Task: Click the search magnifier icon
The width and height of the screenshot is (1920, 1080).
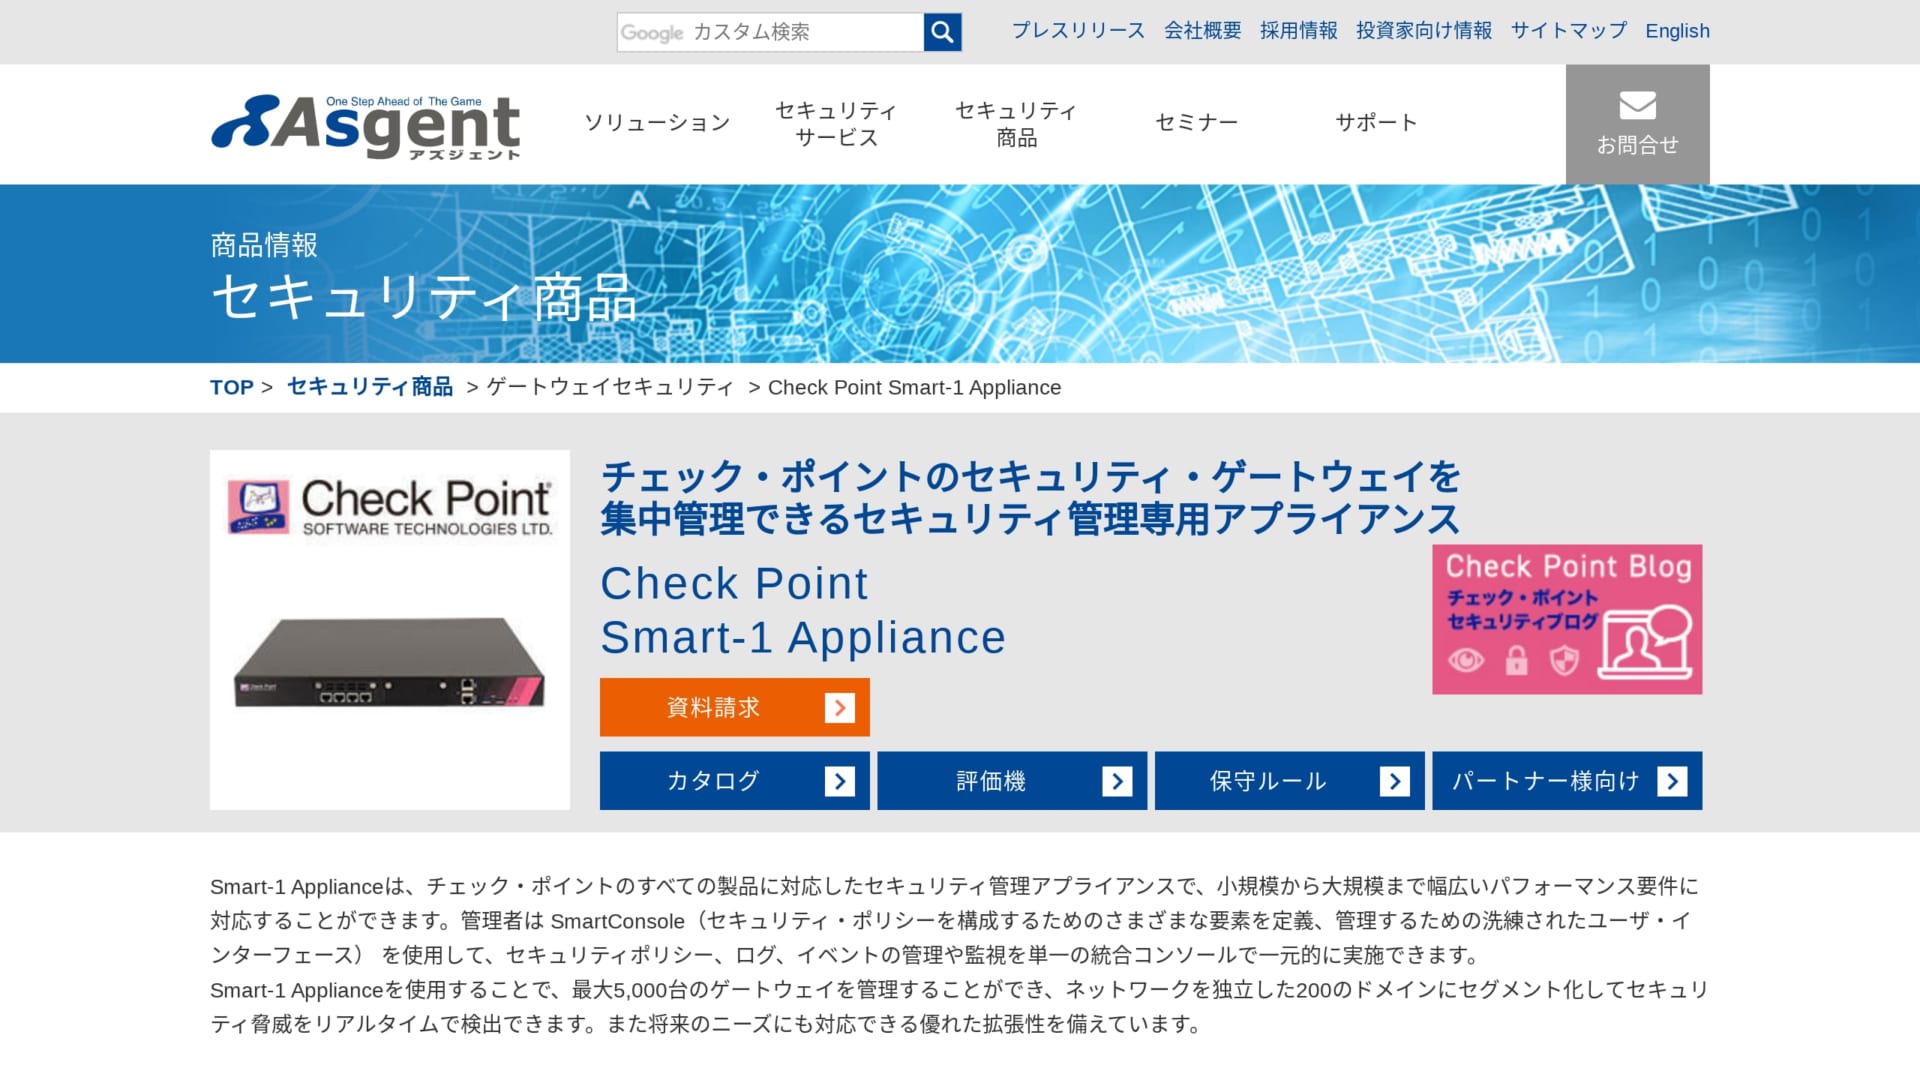Action: [x=941, y=31]
